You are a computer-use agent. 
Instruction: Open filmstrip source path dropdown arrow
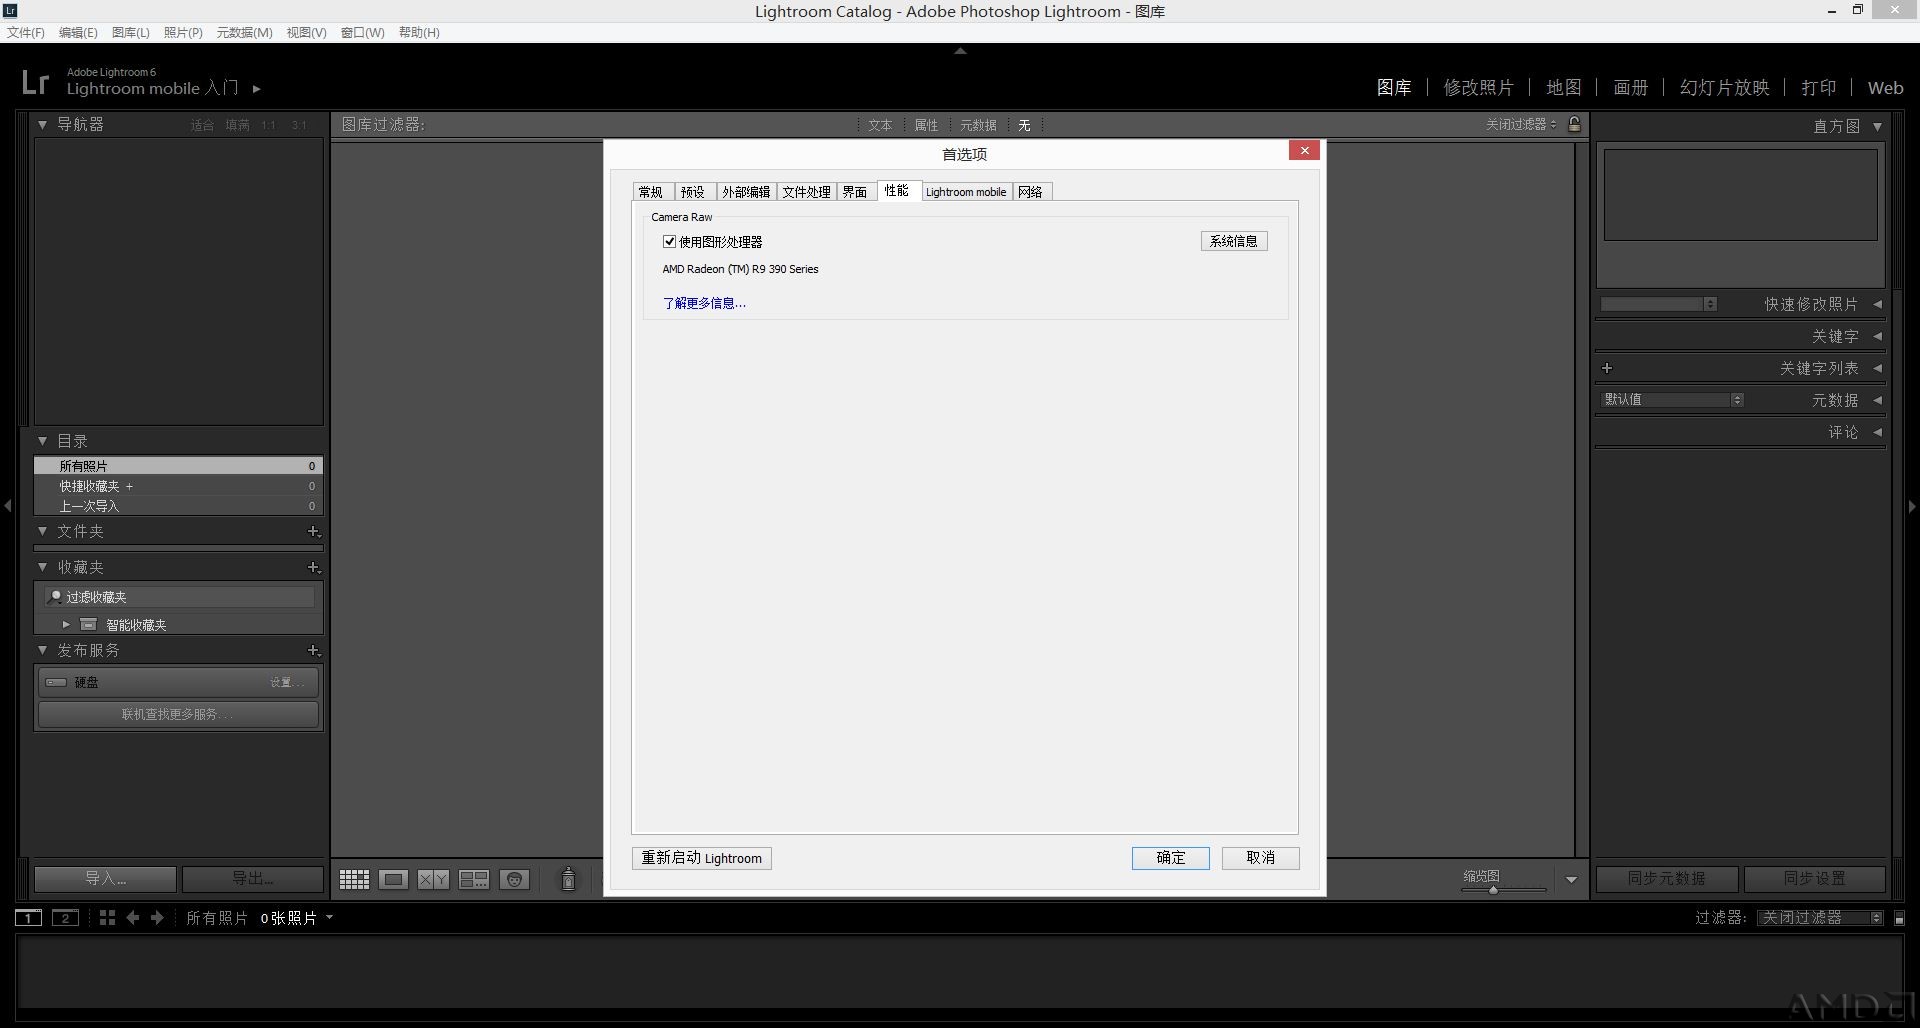[329, 917]
